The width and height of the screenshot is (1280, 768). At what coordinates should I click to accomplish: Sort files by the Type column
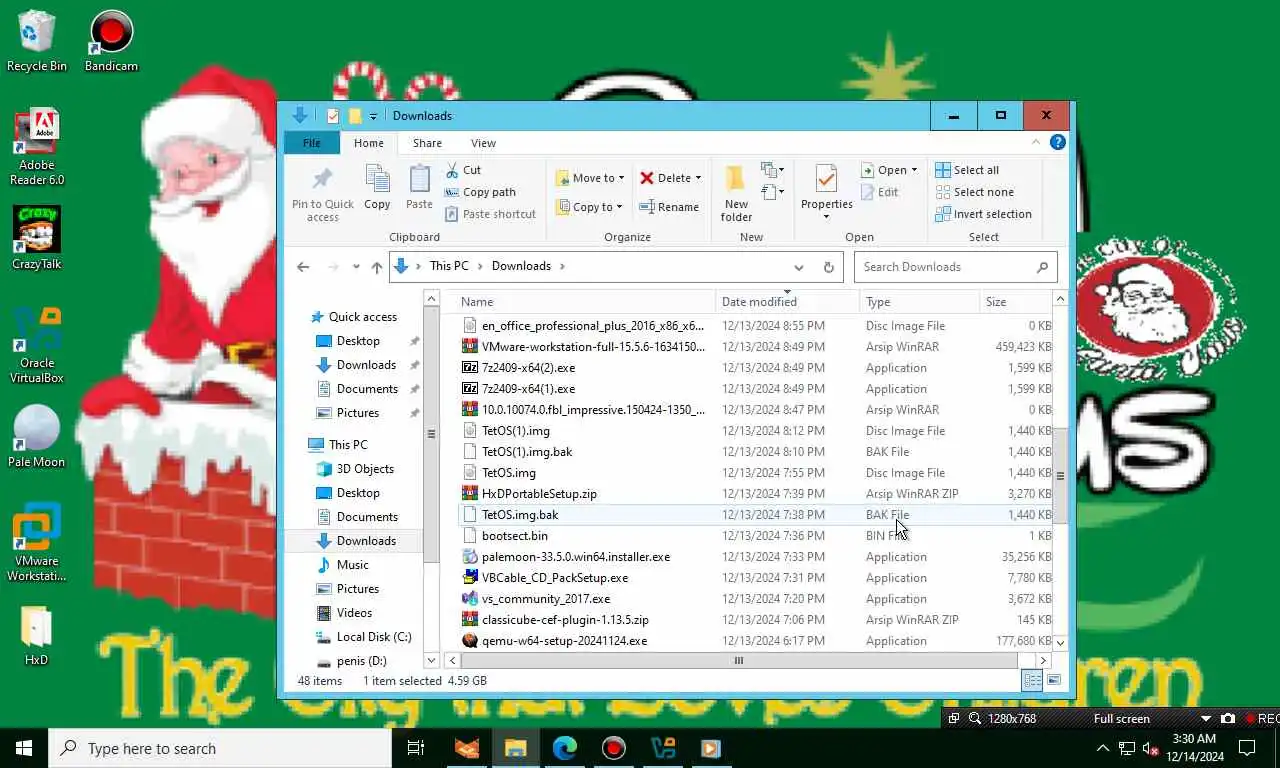tap(919, 302)
